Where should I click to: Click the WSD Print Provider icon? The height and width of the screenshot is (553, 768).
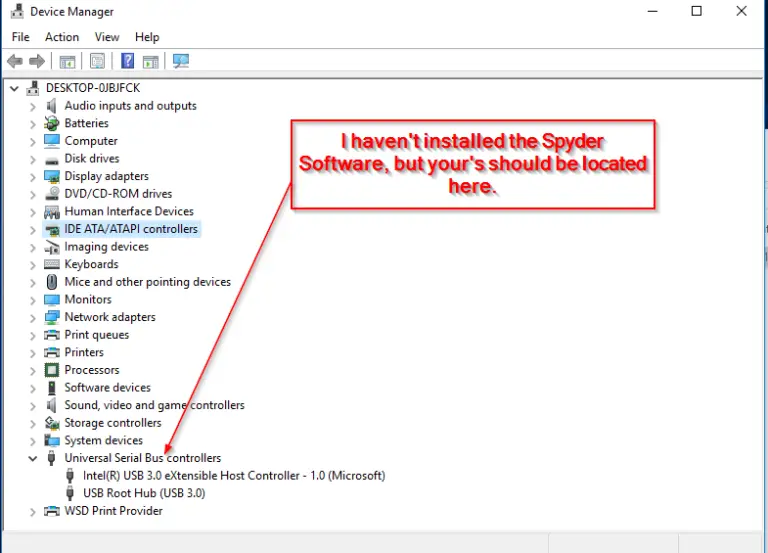pos(51,511)
